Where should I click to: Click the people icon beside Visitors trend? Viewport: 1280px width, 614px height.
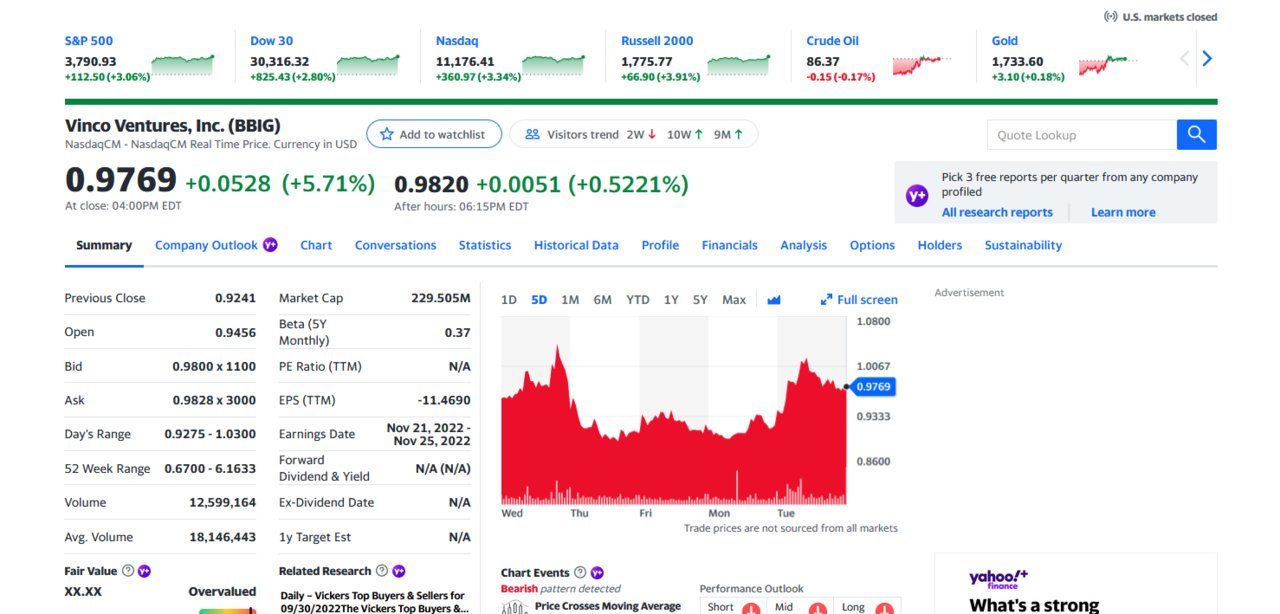(532, 134)
